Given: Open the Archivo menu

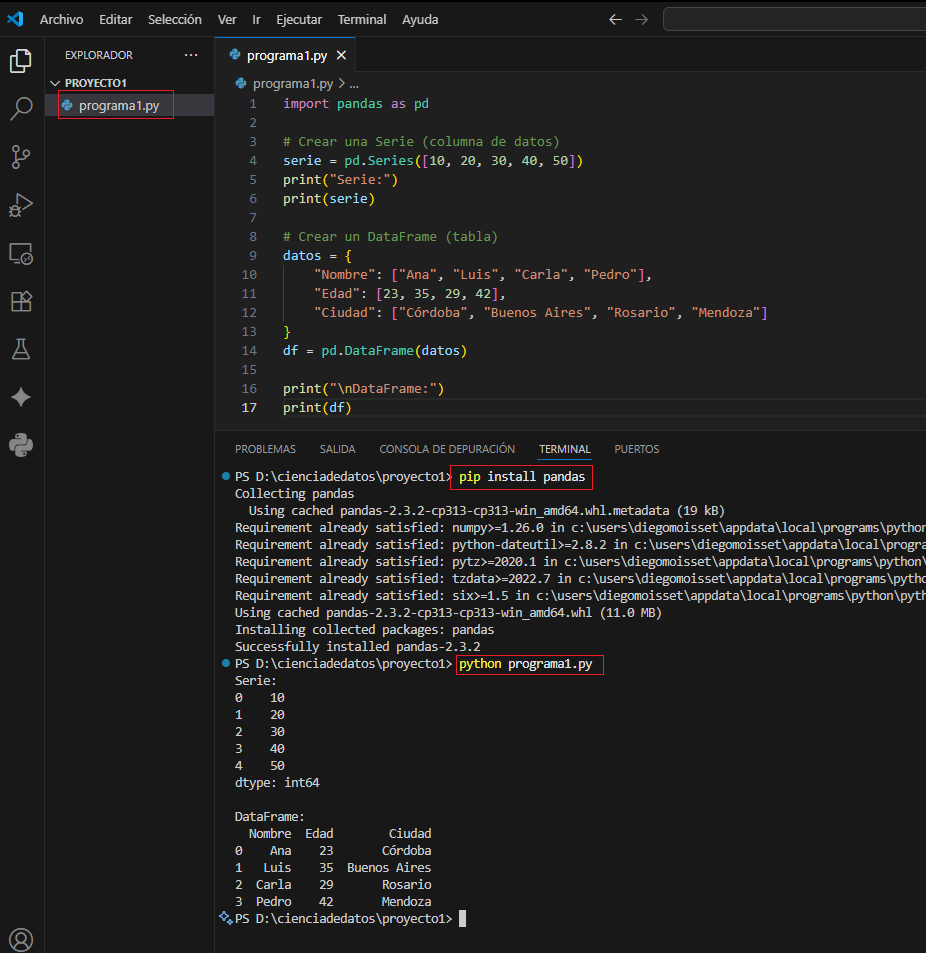Looking at the screenshot, I should pos(61,20).
